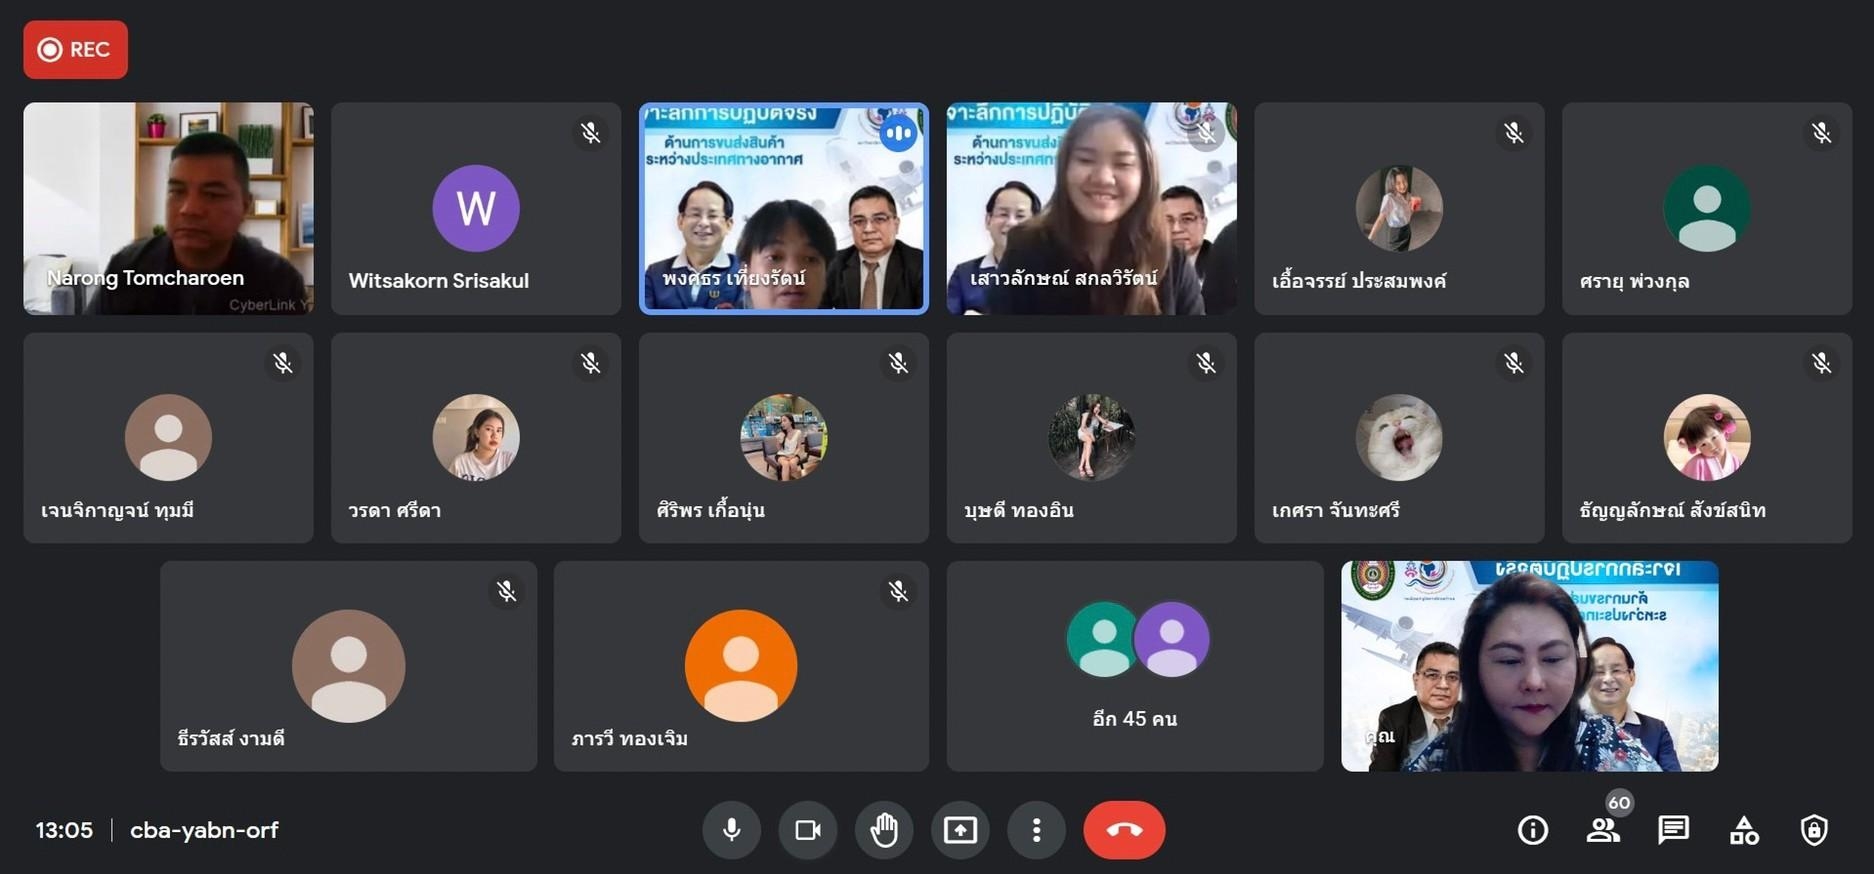
Task: Click the cat avatar participant tile
Action: pyautogui.click(x=1398, y=438)
